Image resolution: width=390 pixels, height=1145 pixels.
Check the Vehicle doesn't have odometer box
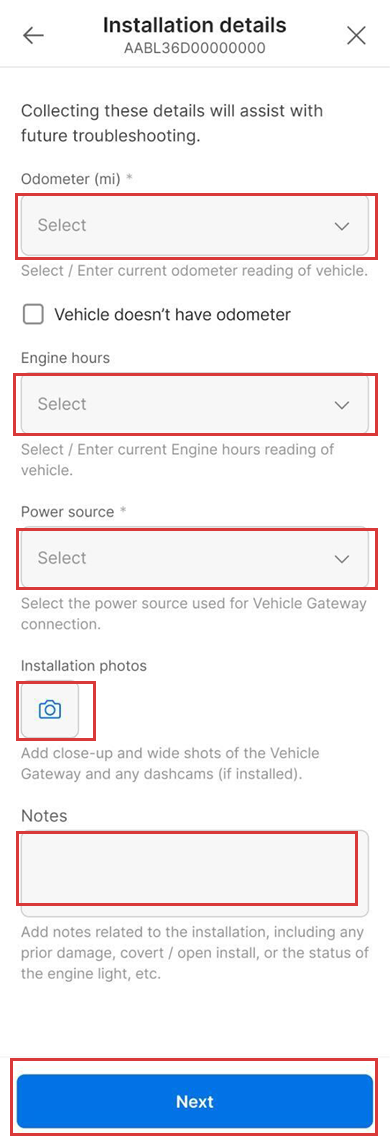(33, 315)
